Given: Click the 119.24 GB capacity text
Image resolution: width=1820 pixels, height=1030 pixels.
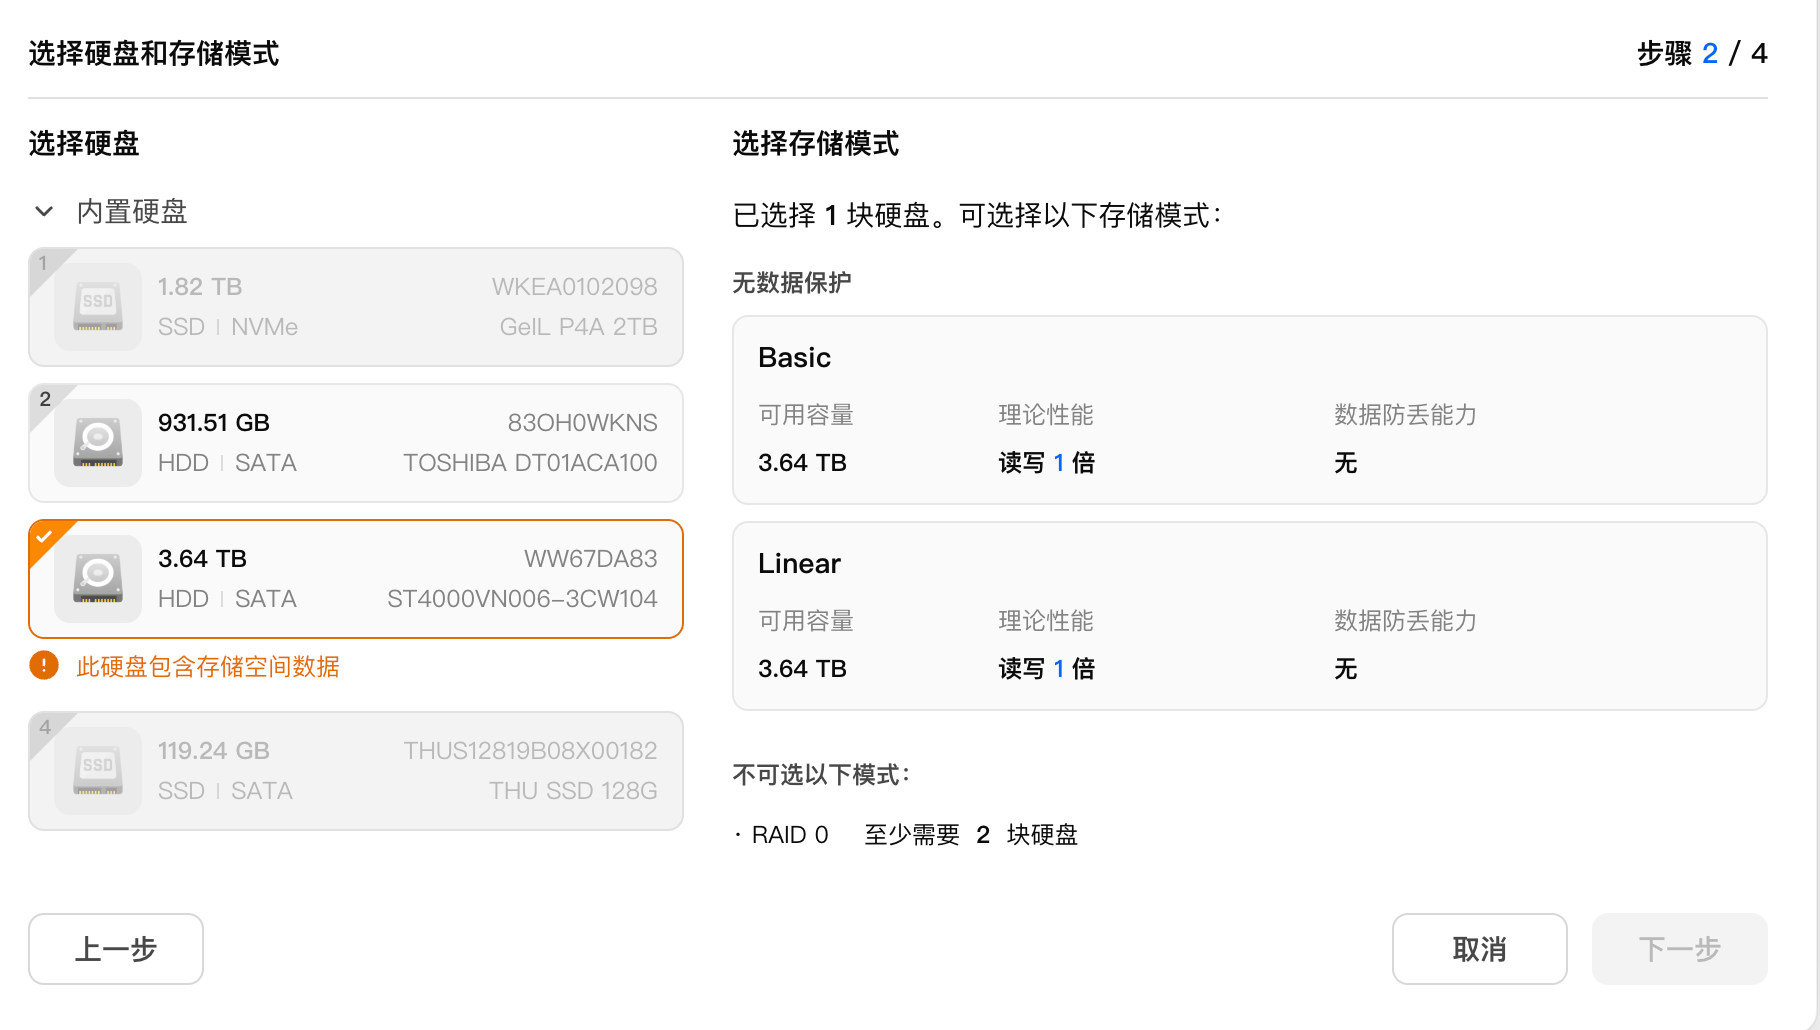Looking at the screenshot, I should click(x=214, y=751).
